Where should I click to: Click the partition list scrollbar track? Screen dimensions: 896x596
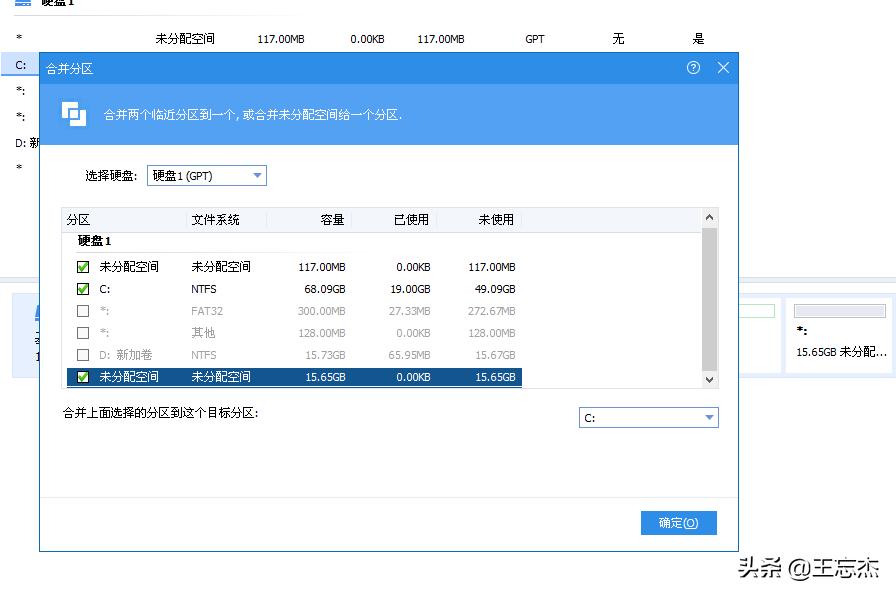tap(709, 300)
